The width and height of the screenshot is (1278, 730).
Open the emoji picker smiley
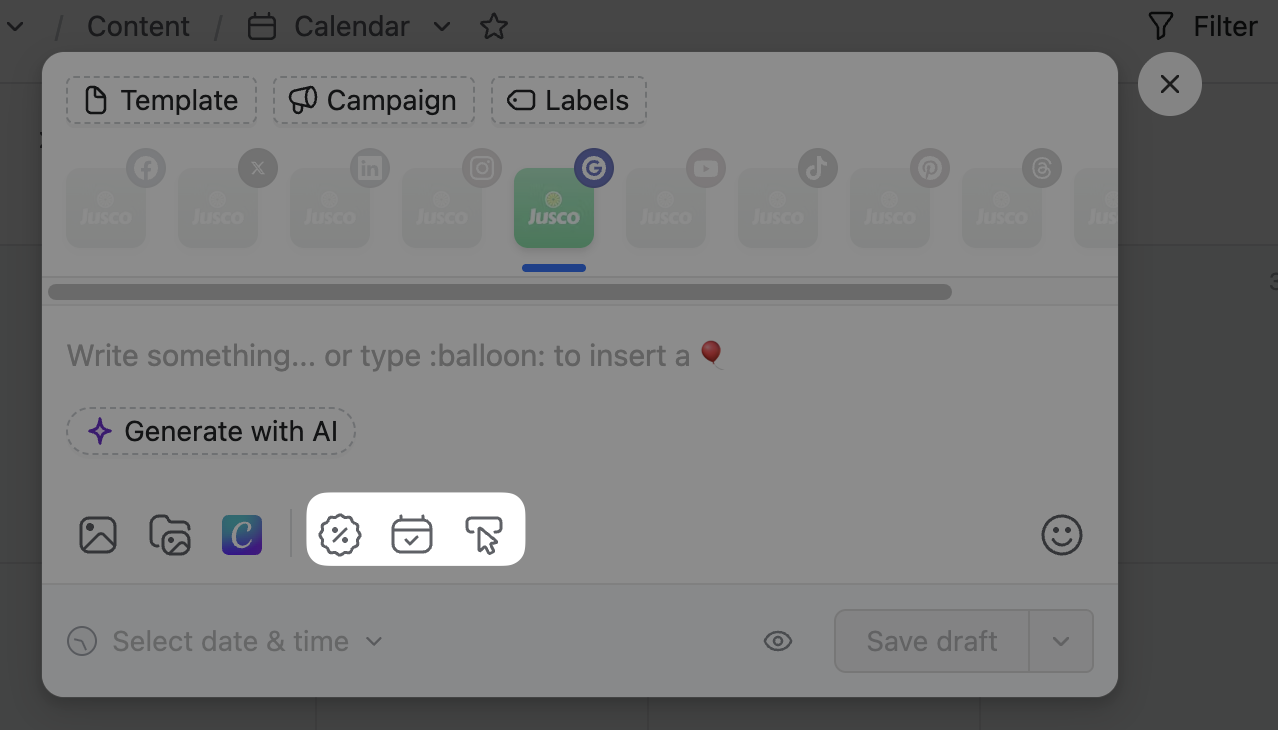tap(1062, 535)
